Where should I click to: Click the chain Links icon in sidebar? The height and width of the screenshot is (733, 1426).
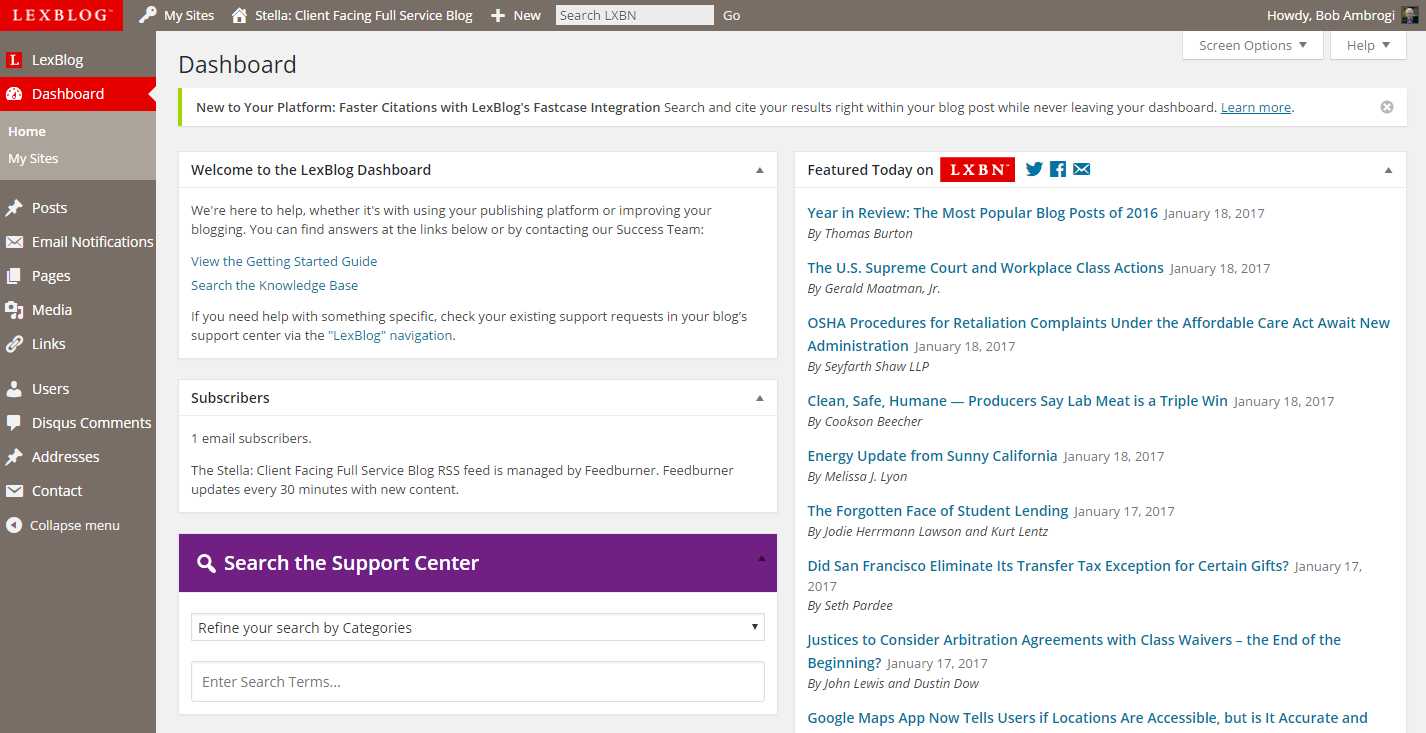14,344
